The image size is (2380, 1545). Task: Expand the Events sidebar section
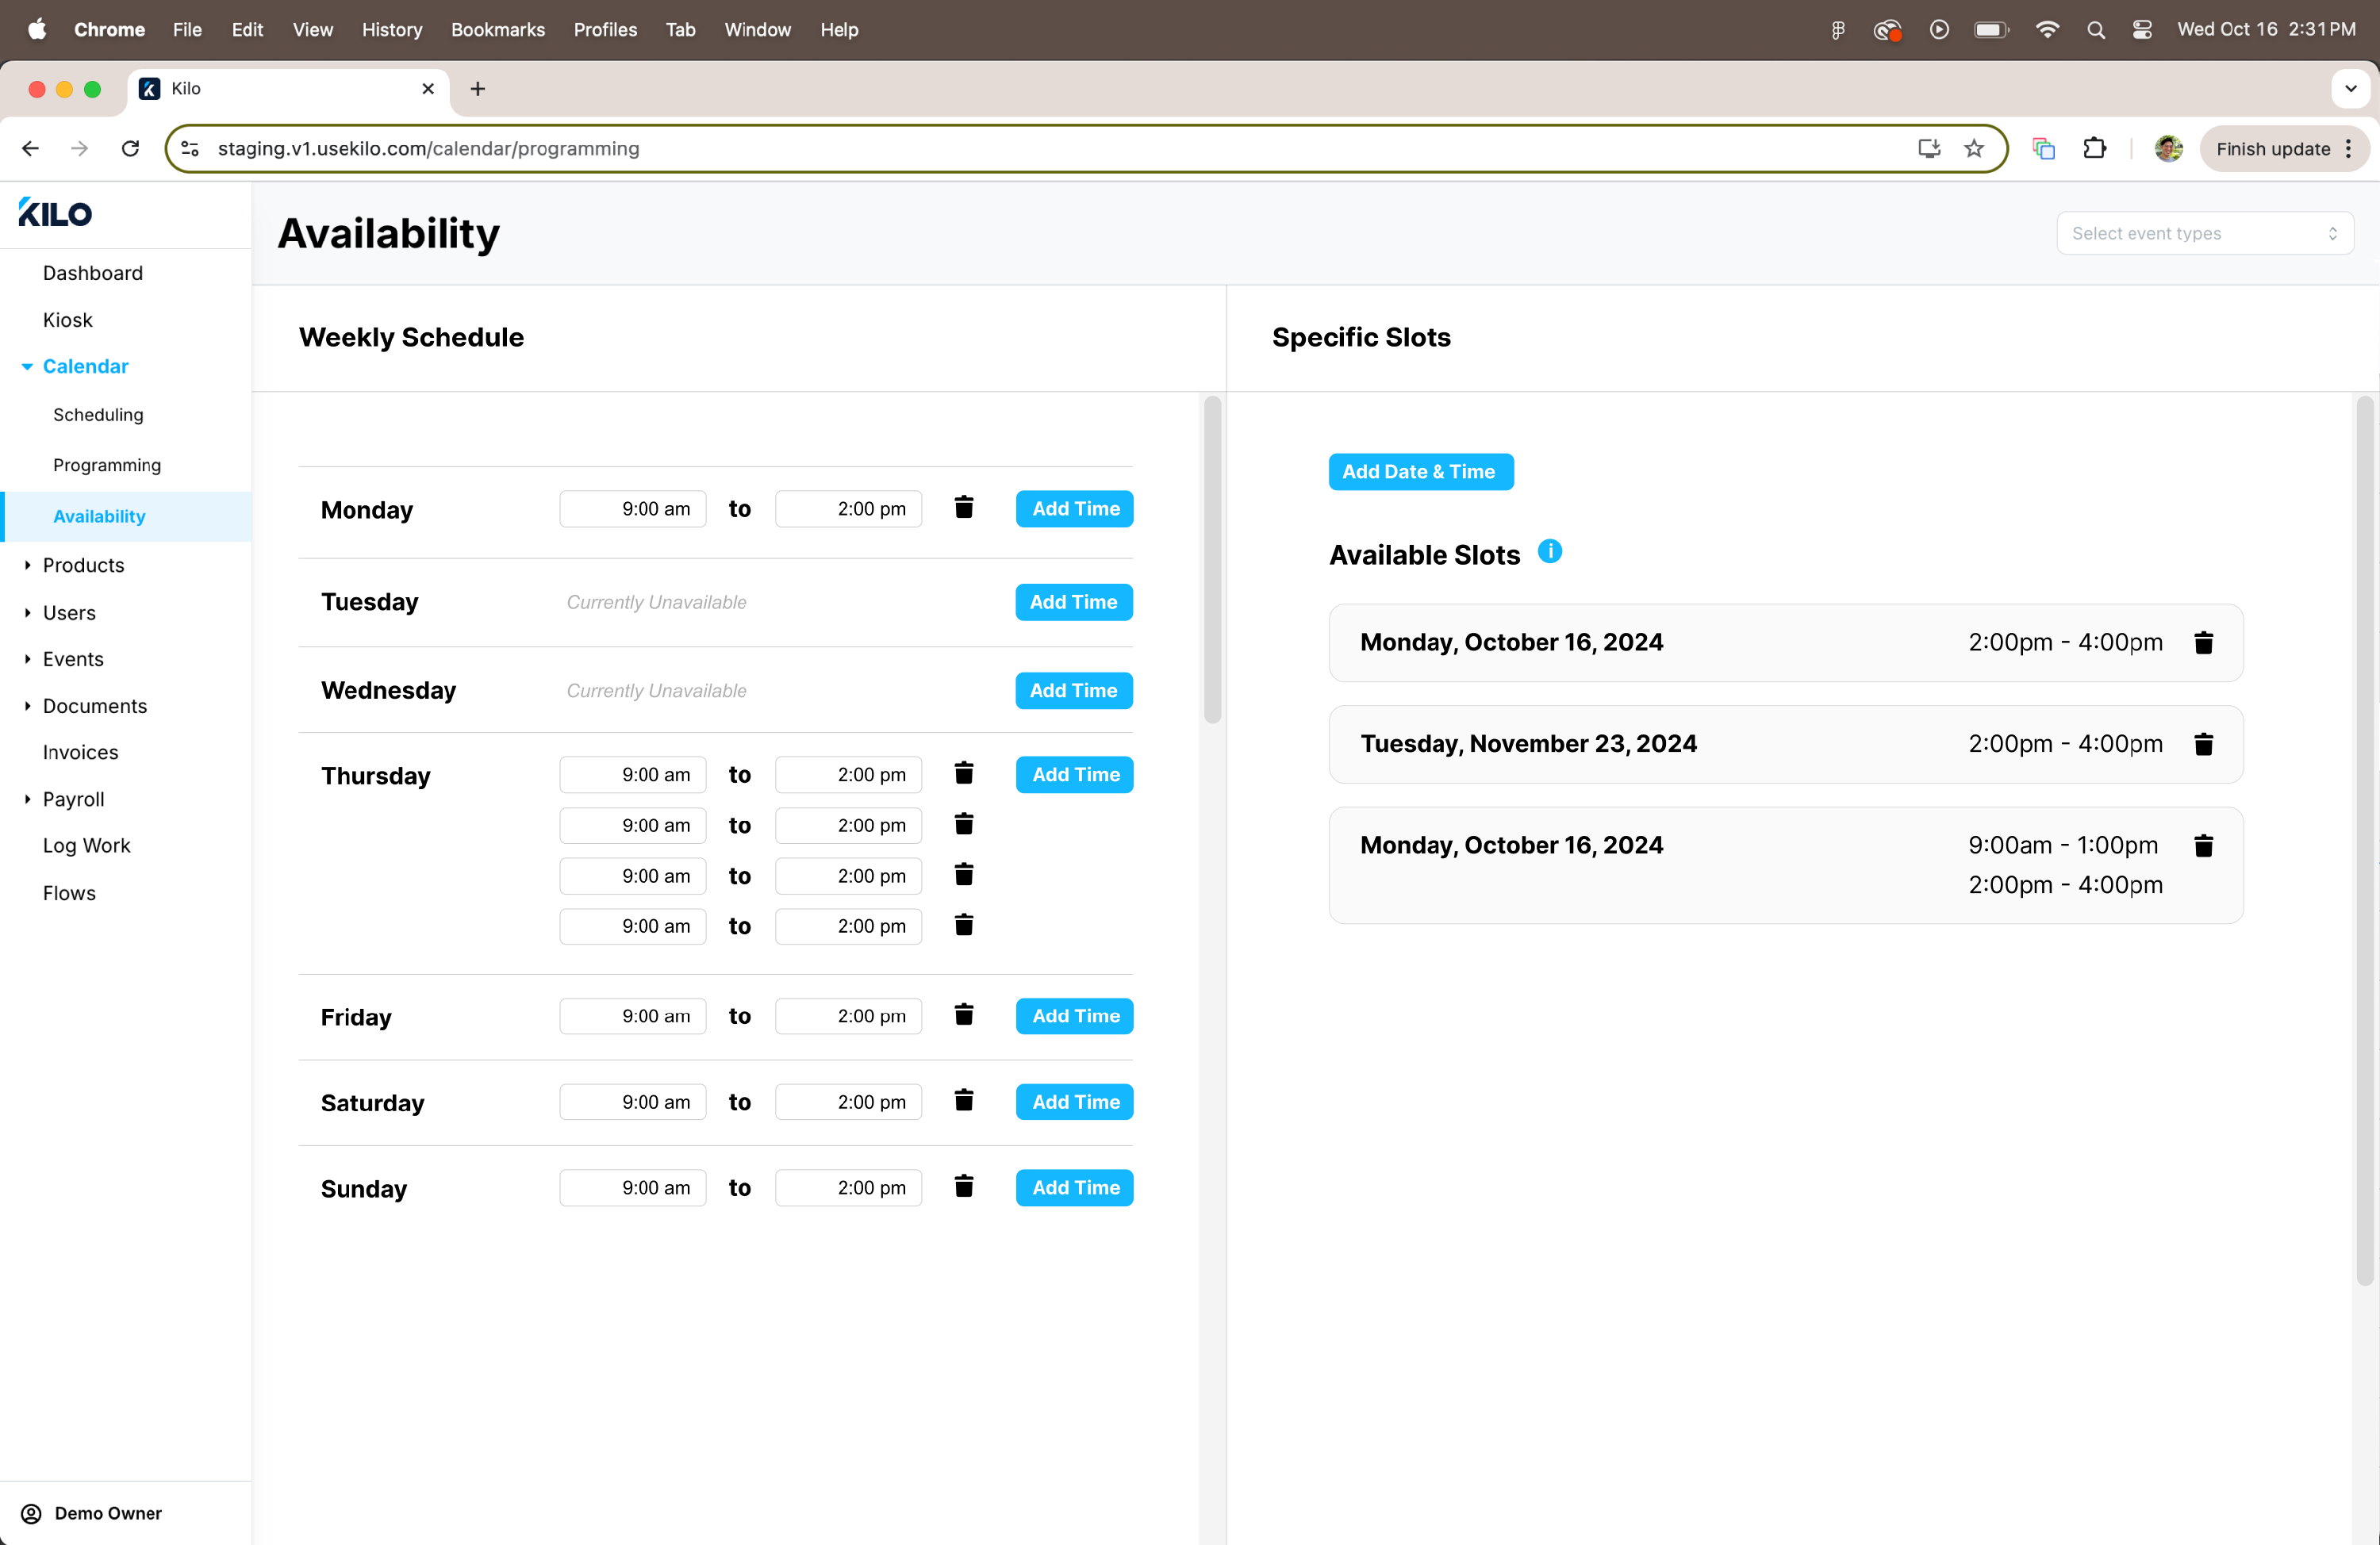27,659
